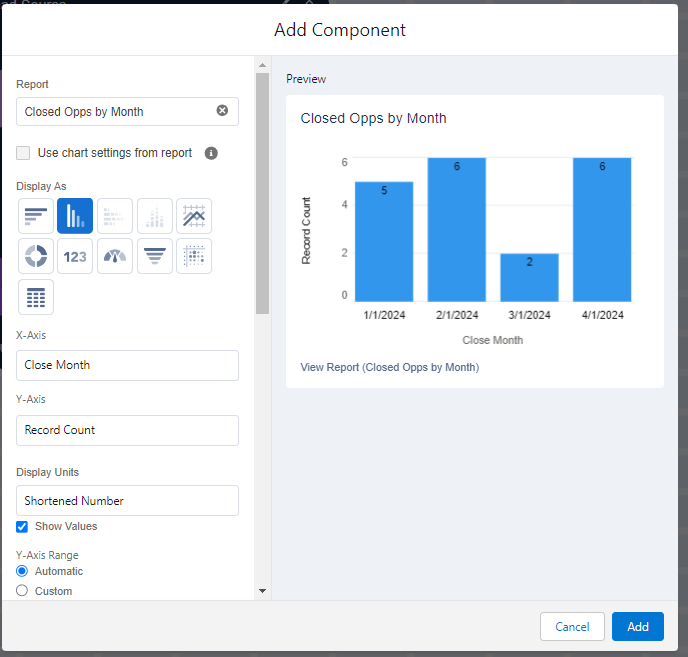Choose the funnel chart icon
Image resolution: width=688 pixels, height=657 pixels.
click(x=155, y=256)
